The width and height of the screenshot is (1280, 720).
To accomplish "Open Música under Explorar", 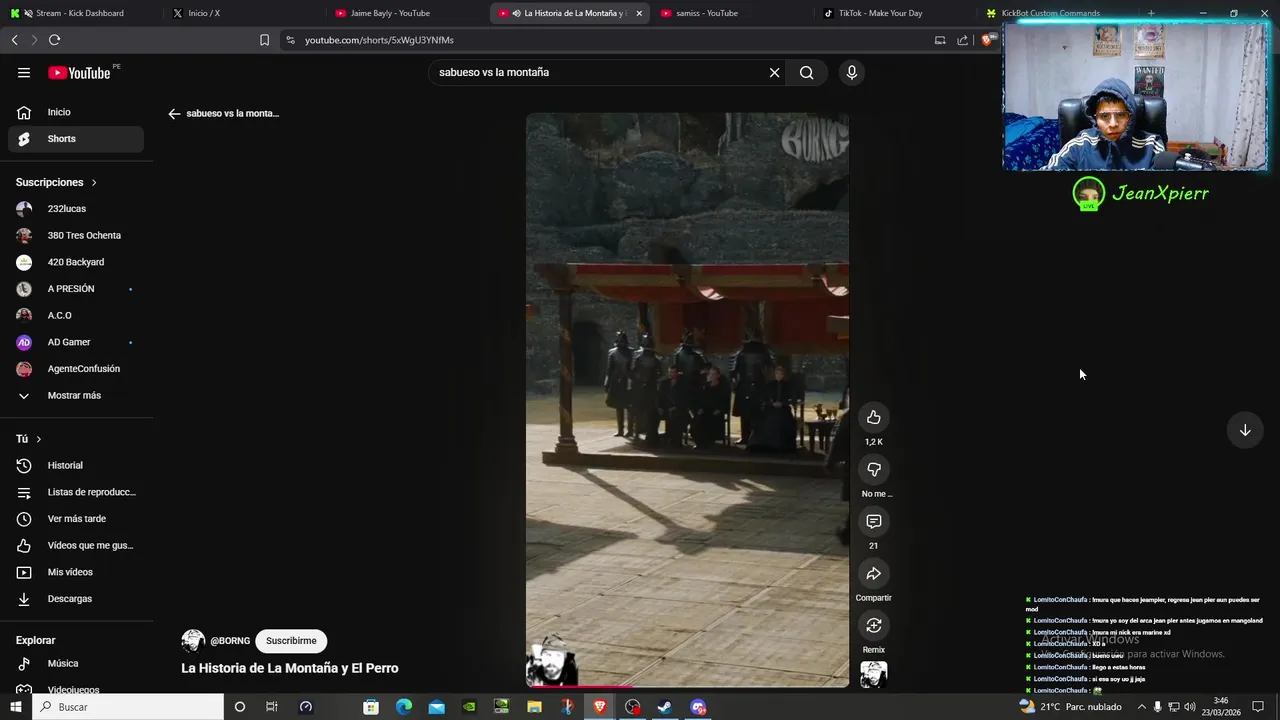I will coord(76,664).
